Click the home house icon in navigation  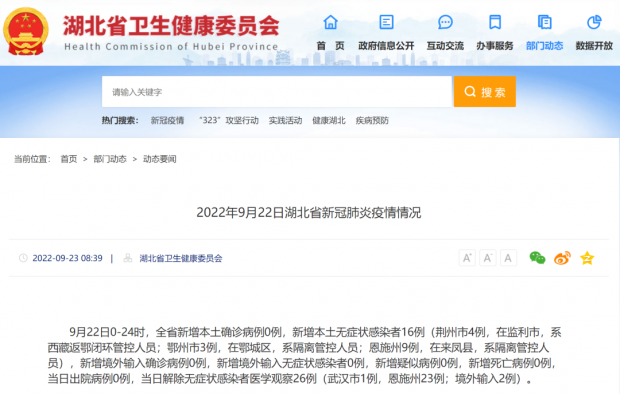(331, 22)
